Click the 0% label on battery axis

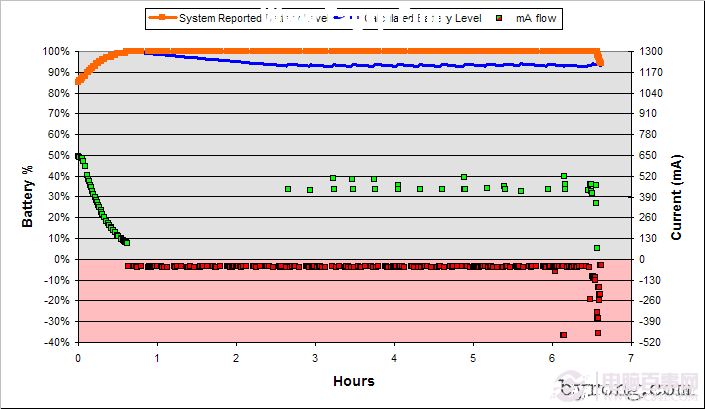(62, 259)
